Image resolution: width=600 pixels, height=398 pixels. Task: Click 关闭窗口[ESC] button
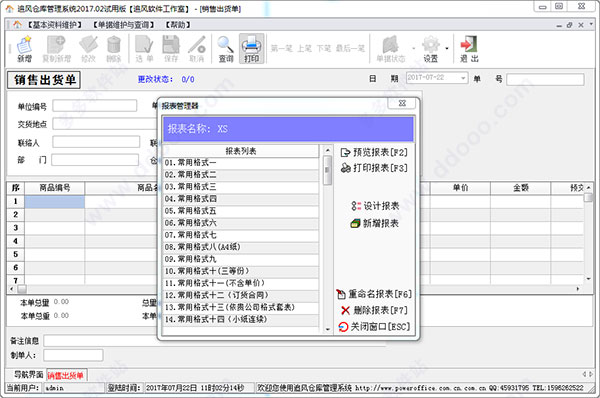pyautogui.click(x=374, y=326)
